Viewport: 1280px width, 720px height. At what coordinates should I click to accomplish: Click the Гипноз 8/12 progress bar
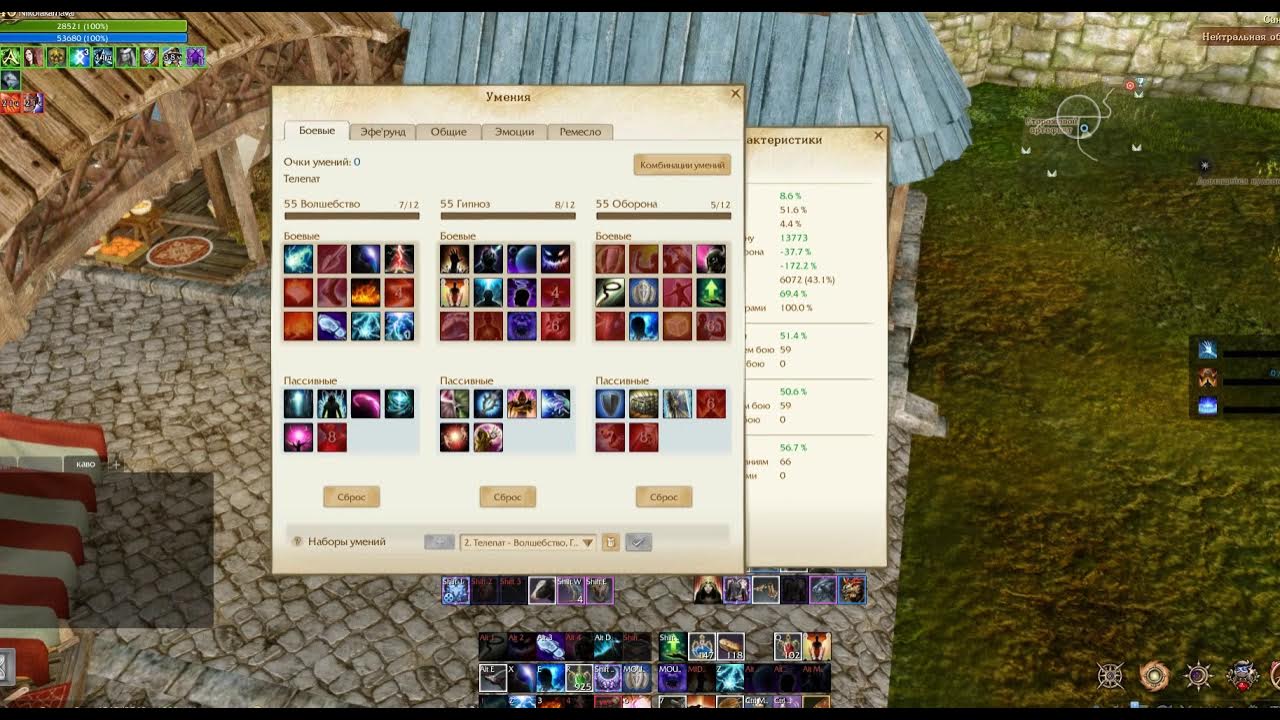click(x=508, y=215)
